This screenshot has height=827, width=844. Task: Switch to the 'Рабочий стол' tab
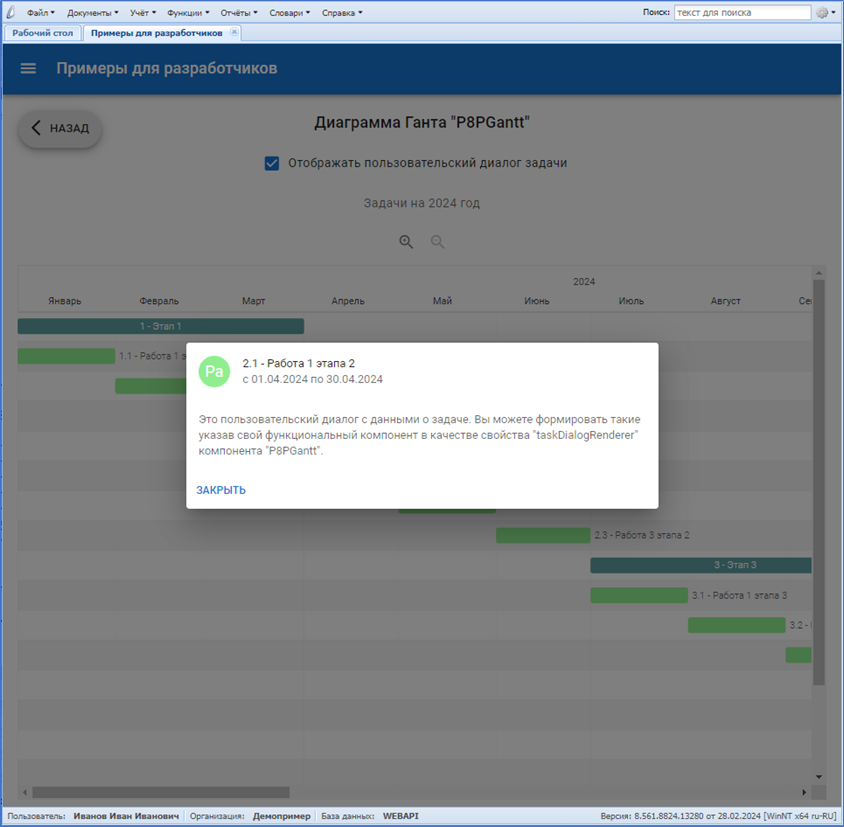[x=43, y=33]
